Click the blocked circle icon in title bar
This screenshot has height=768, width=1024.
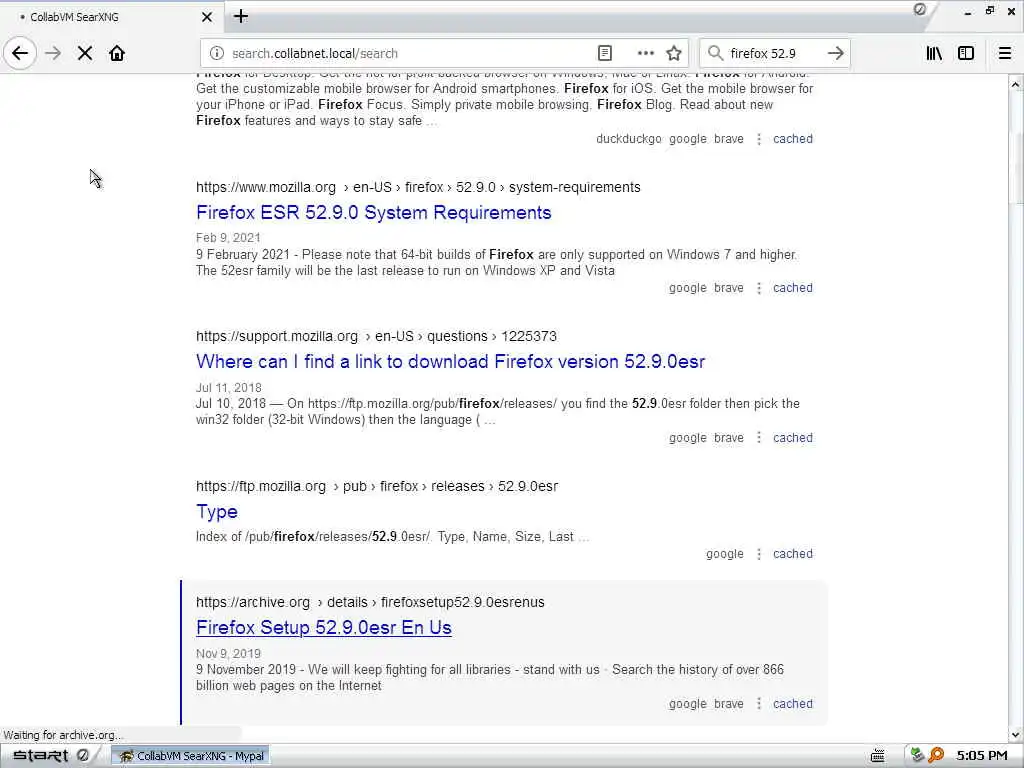point(920,9)
